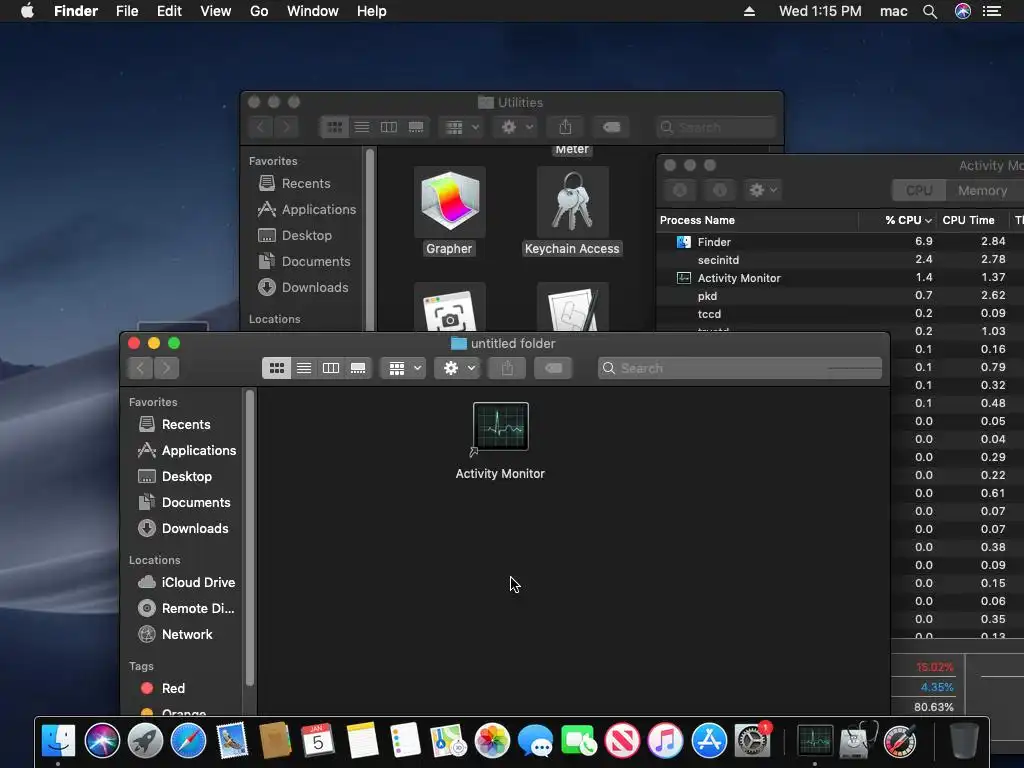Viewport: 1024px width, 768px height.
Task: Select Downloads in untitled folder sidebar
Action: point(184,528)
